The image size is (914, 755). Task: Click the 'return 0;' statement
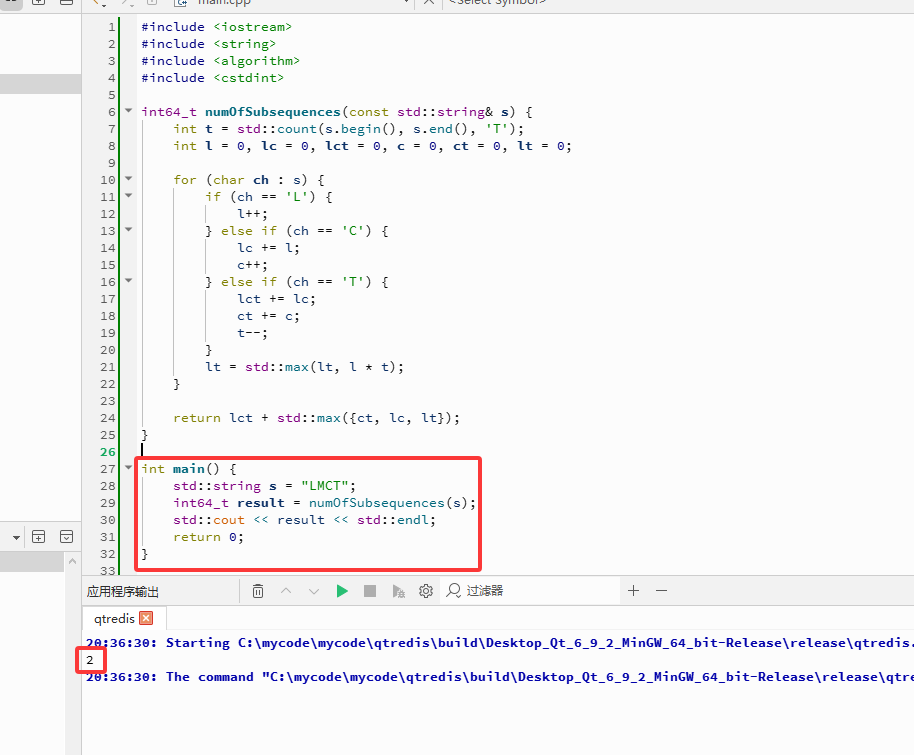[x=208, y=537]
